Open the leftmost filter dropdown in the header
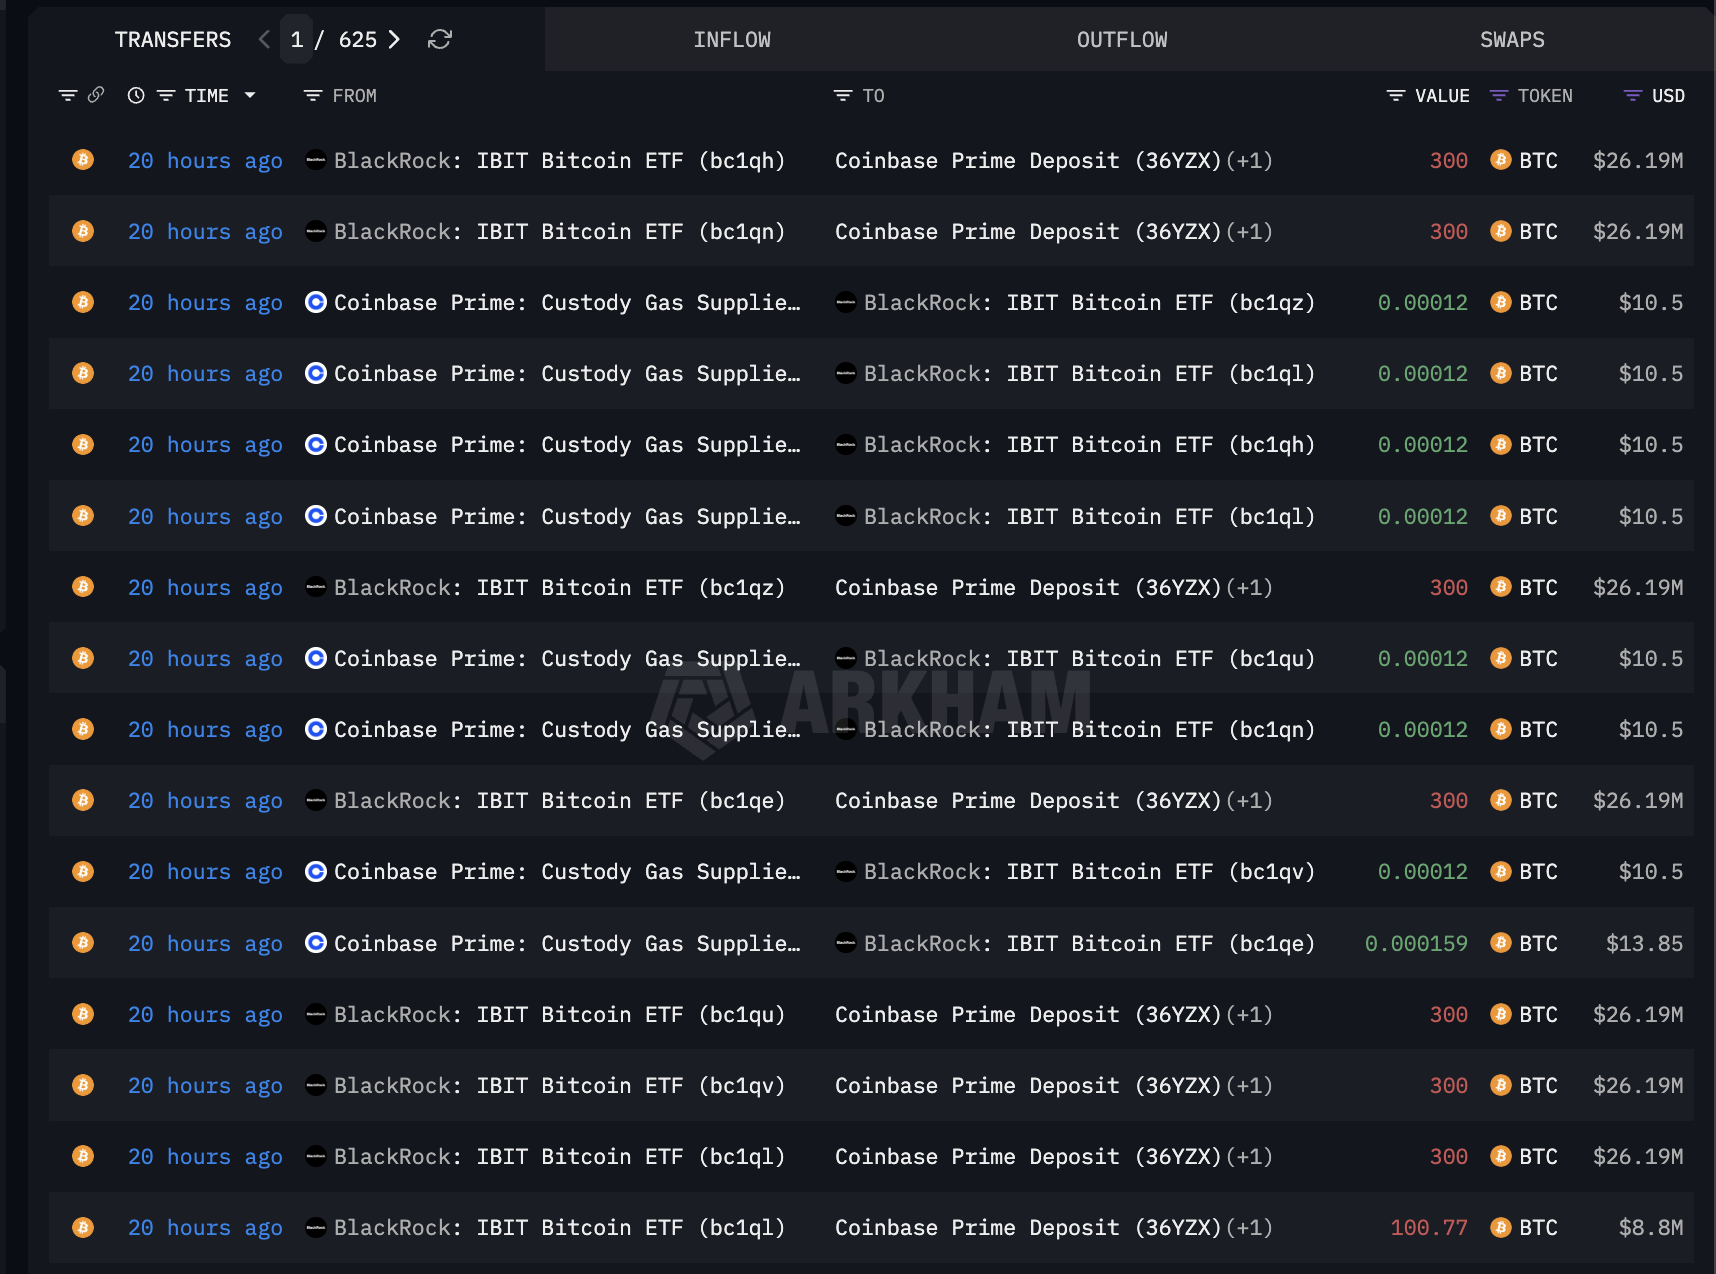This screenshot has height=1274, width=1716. click(x=67, y=95)
